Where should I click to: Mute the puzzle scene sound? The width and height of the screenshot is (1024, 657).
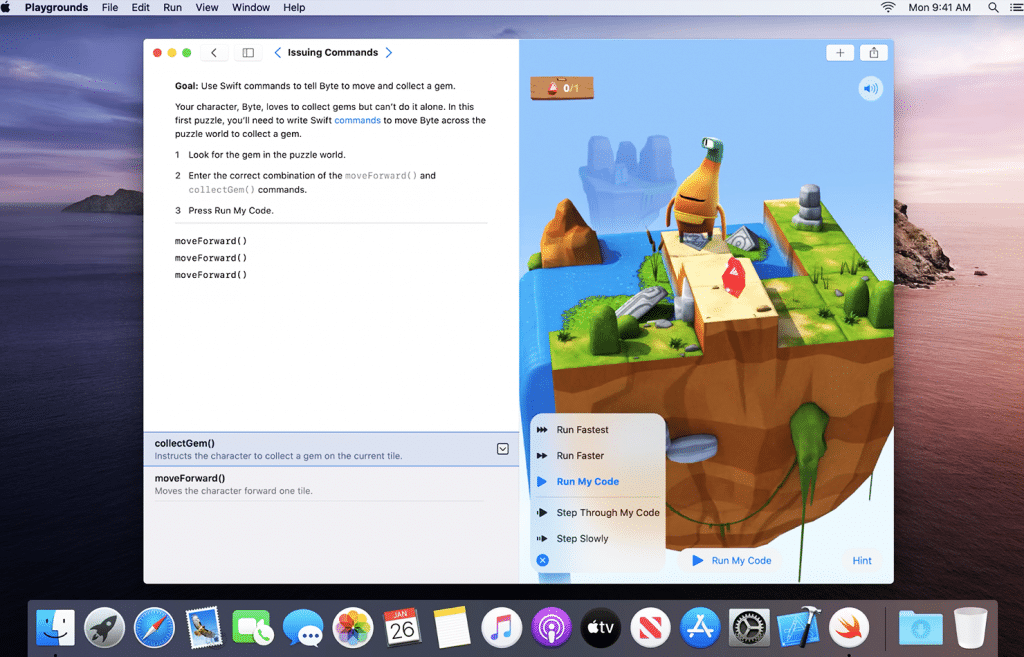coord(870,88)
